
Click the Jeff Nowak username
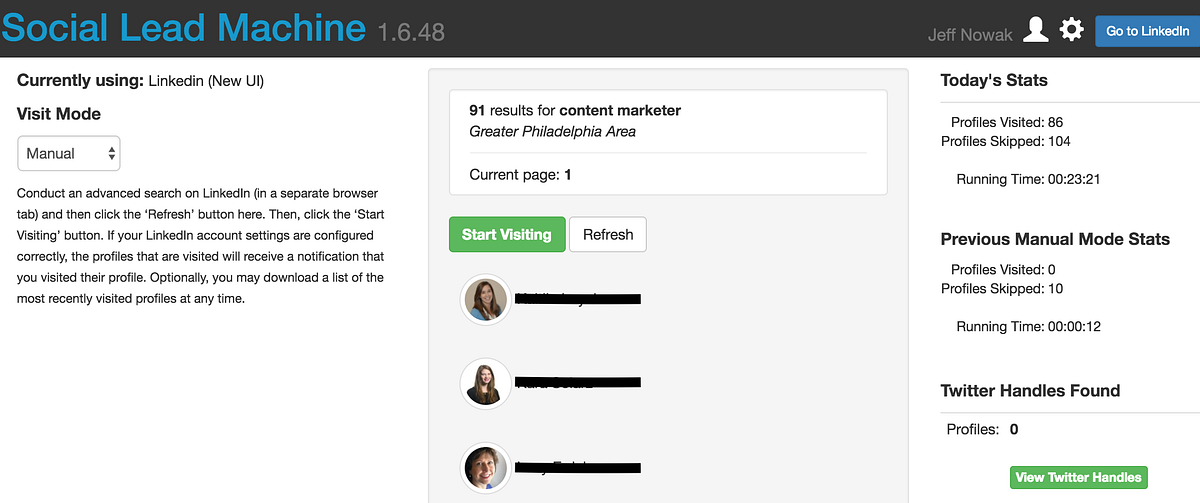click(969, 35)
